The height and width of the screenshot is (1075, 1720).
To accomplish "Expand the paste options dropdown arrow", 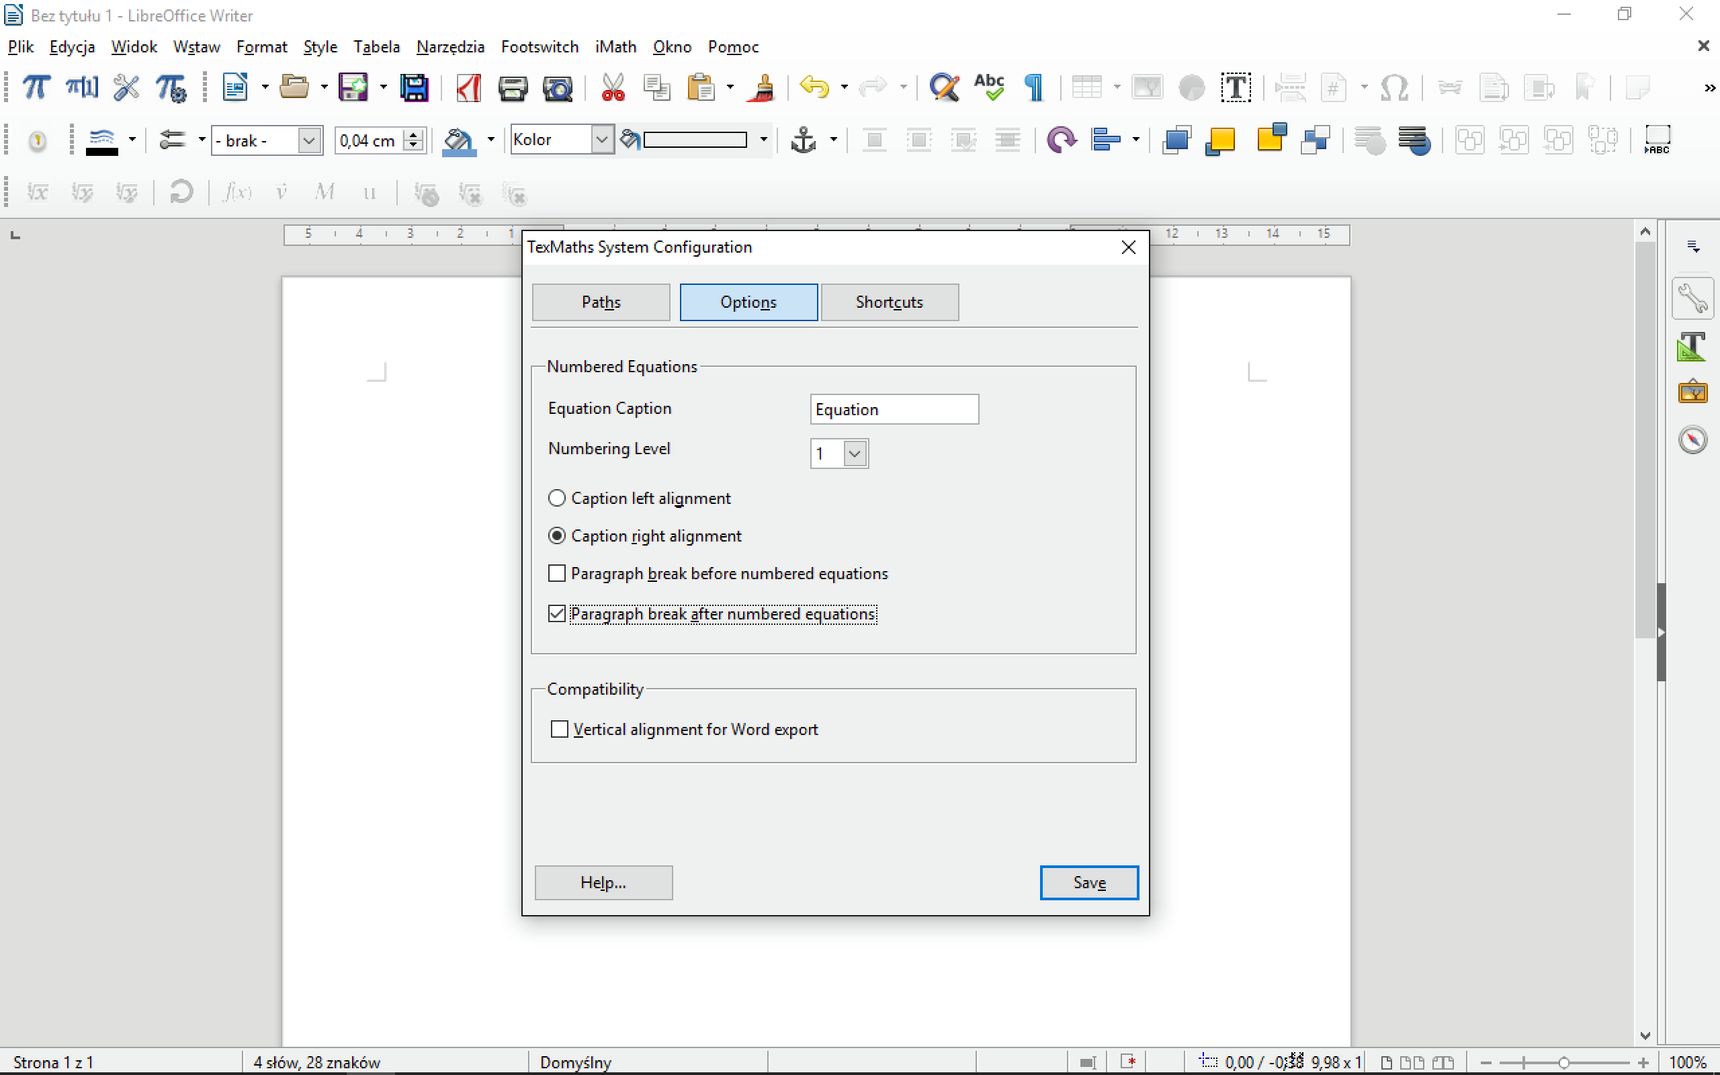I will (x=730, y=88).
